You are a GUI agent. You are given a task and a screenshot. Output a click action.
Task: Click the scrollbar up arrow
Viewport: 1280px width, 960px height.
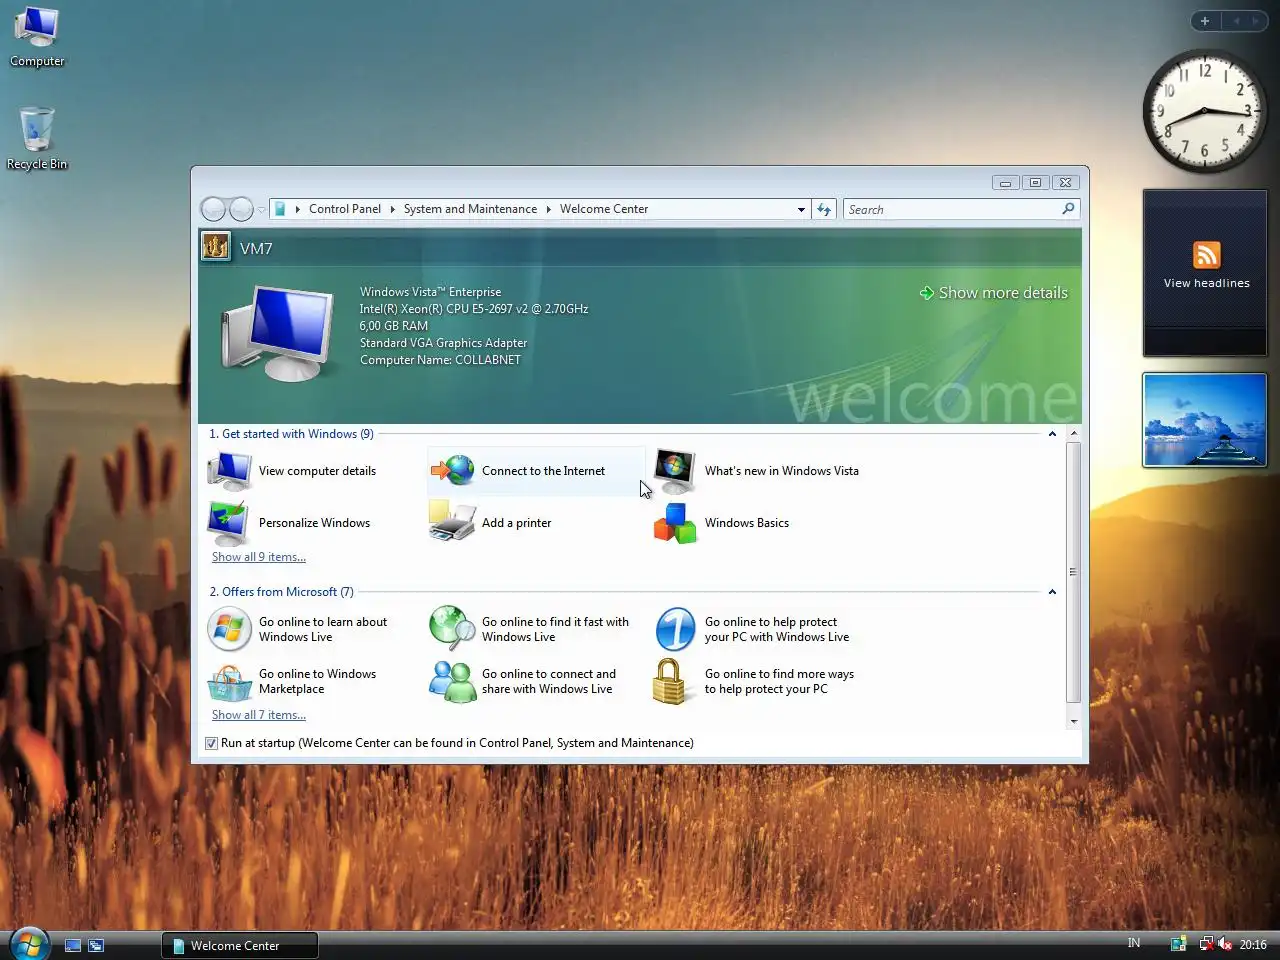(1073, 434)
